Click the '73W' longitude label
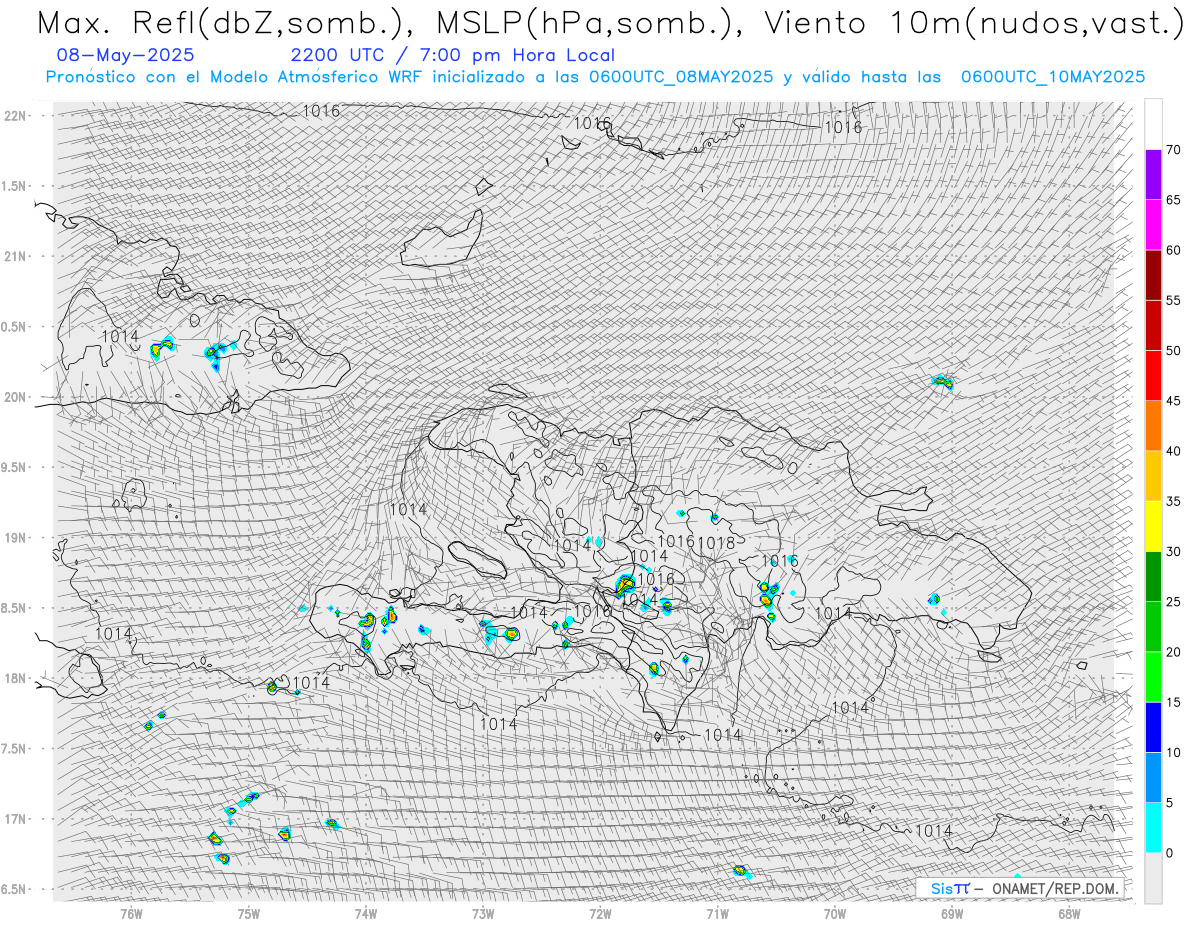 click(x=483, y=913)
